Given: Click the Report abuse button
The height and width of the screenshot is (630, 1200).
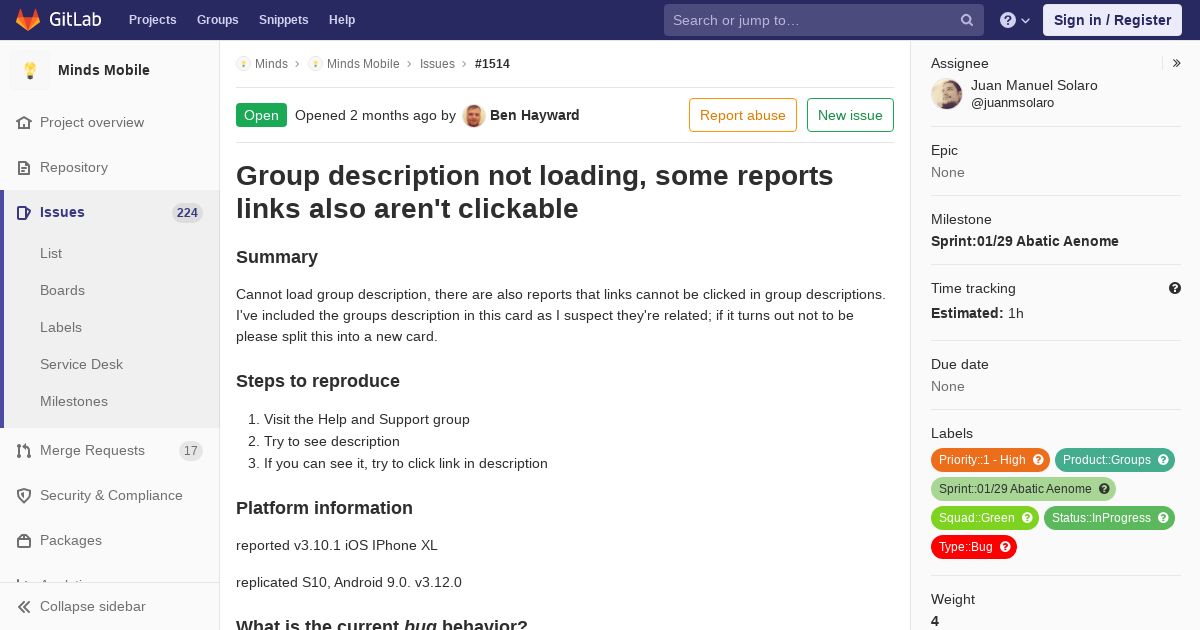Looking at the screenshot, I should tap(743, 115).
